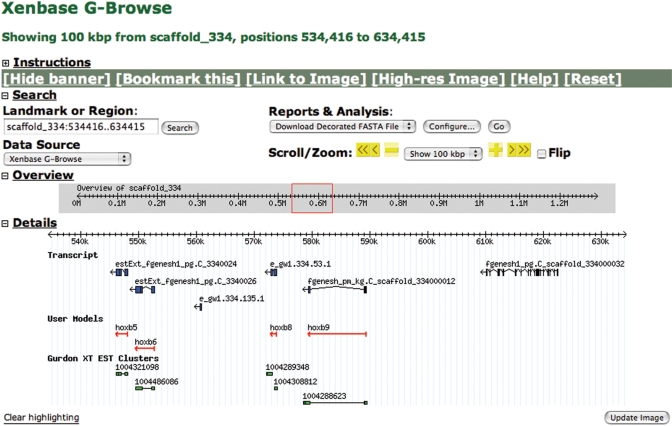Zoom in with the yellow plus icon
Screen dimensions: 672x426
(494, 151)
